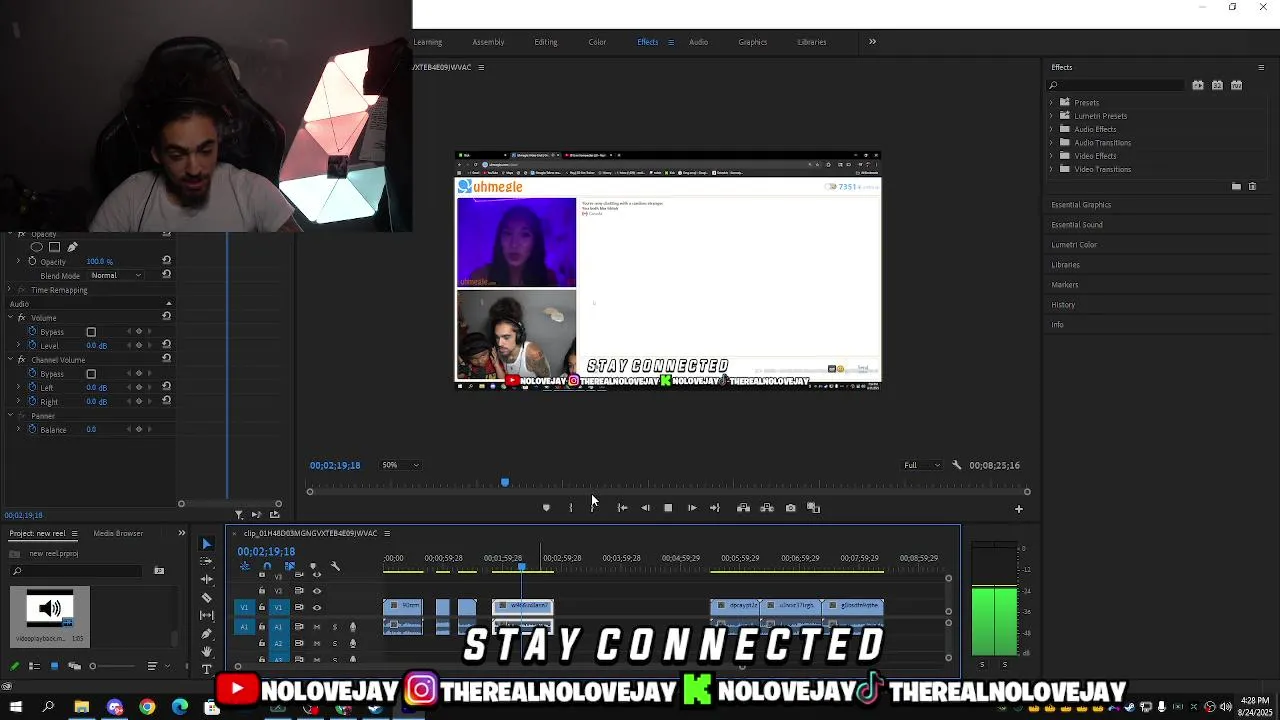Select the Pen tool in tools panel
Screen dimensions: 1280x720
click(x=207, y=634)
